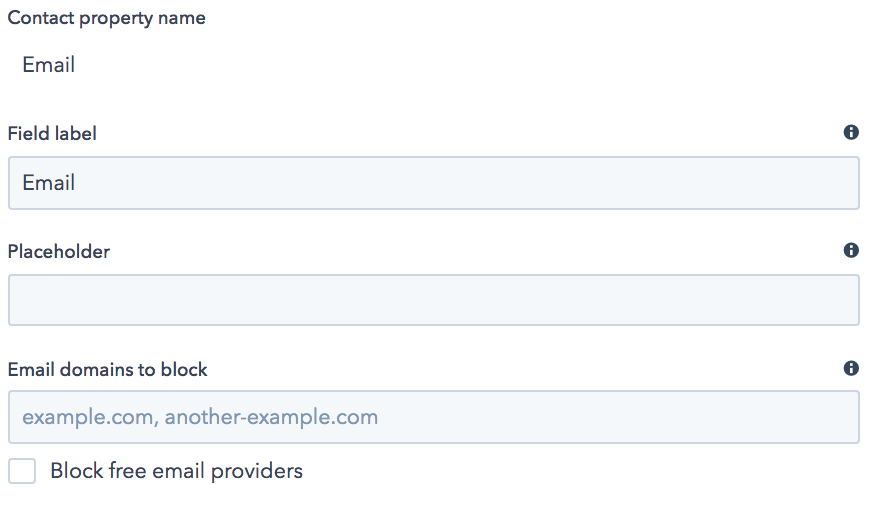Click the "Placeholder" heading text
The height and width of the screenshot is (516, 890).
59,251
